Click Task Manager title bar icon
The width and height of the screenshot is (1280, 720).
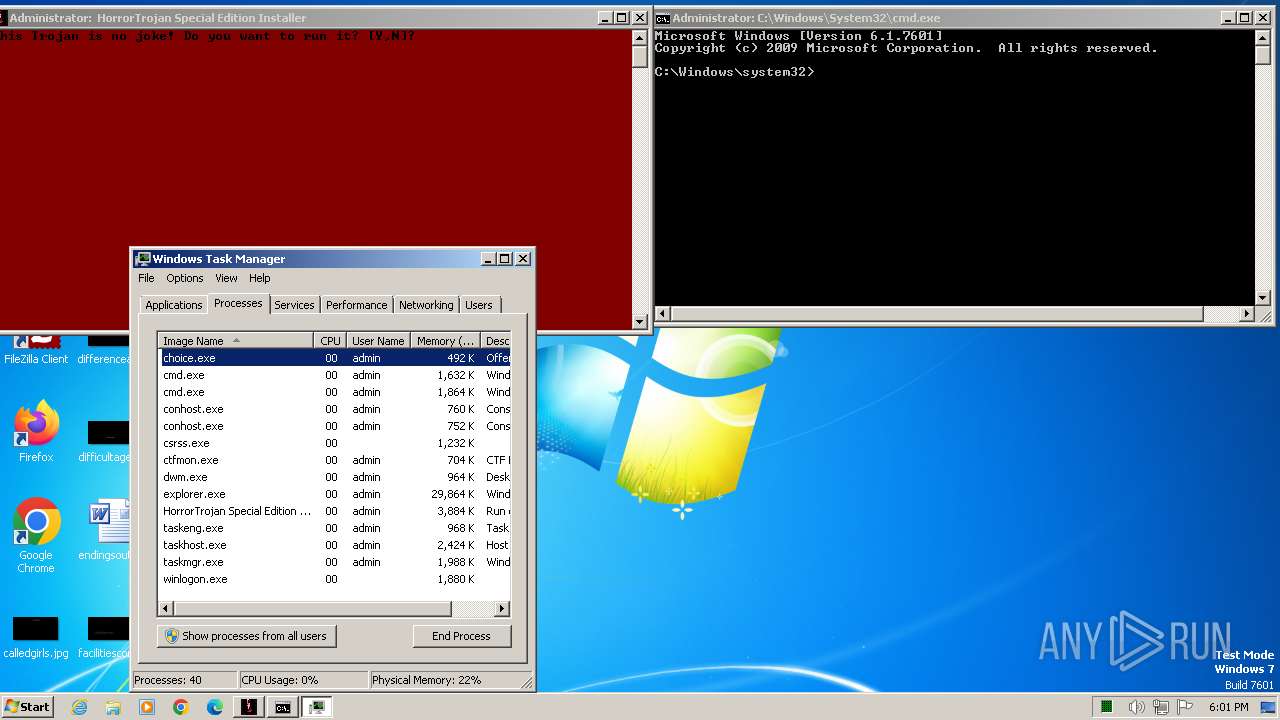tap(143, 259)
